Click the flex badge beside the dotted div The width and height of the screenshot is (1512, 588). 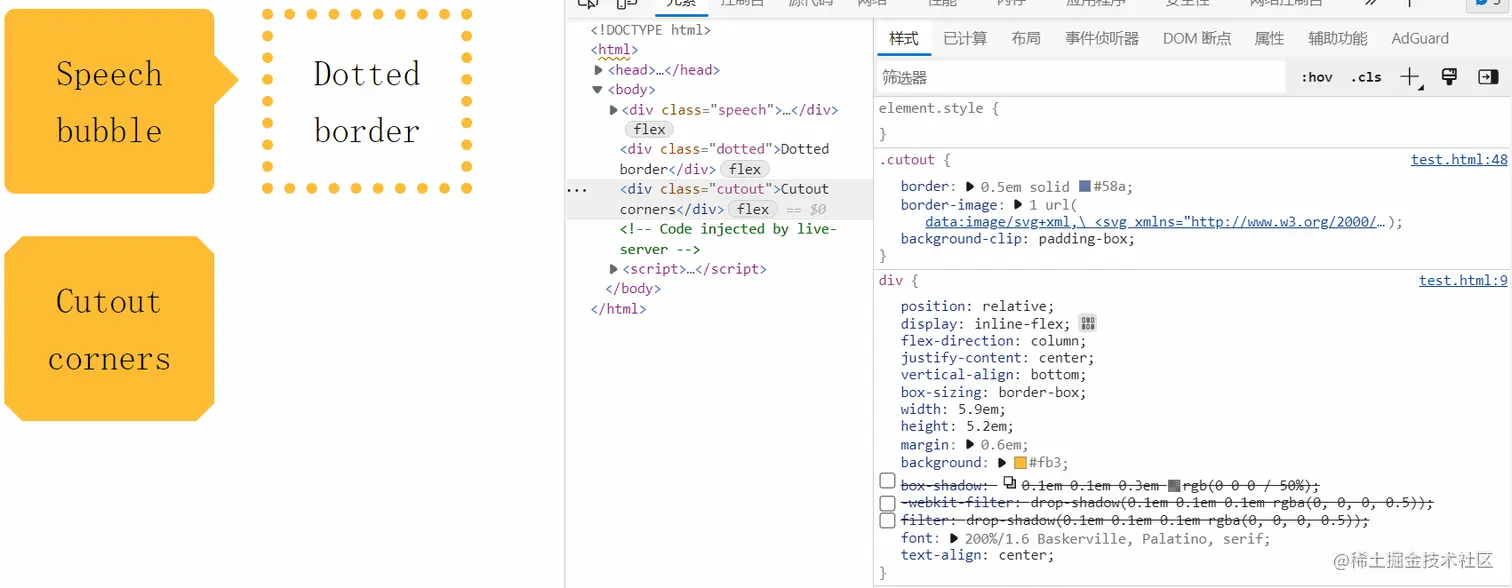(x=745, y=169)
